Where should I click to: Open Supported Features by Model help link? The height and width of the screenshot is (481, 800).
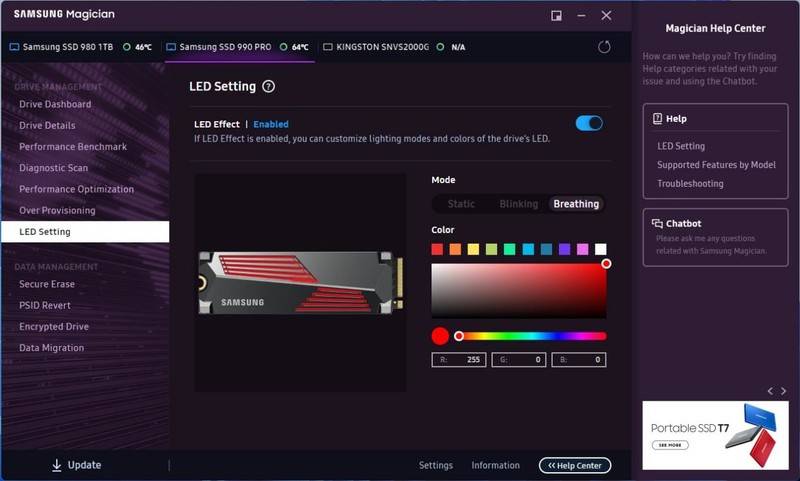(x=716, y=165)
